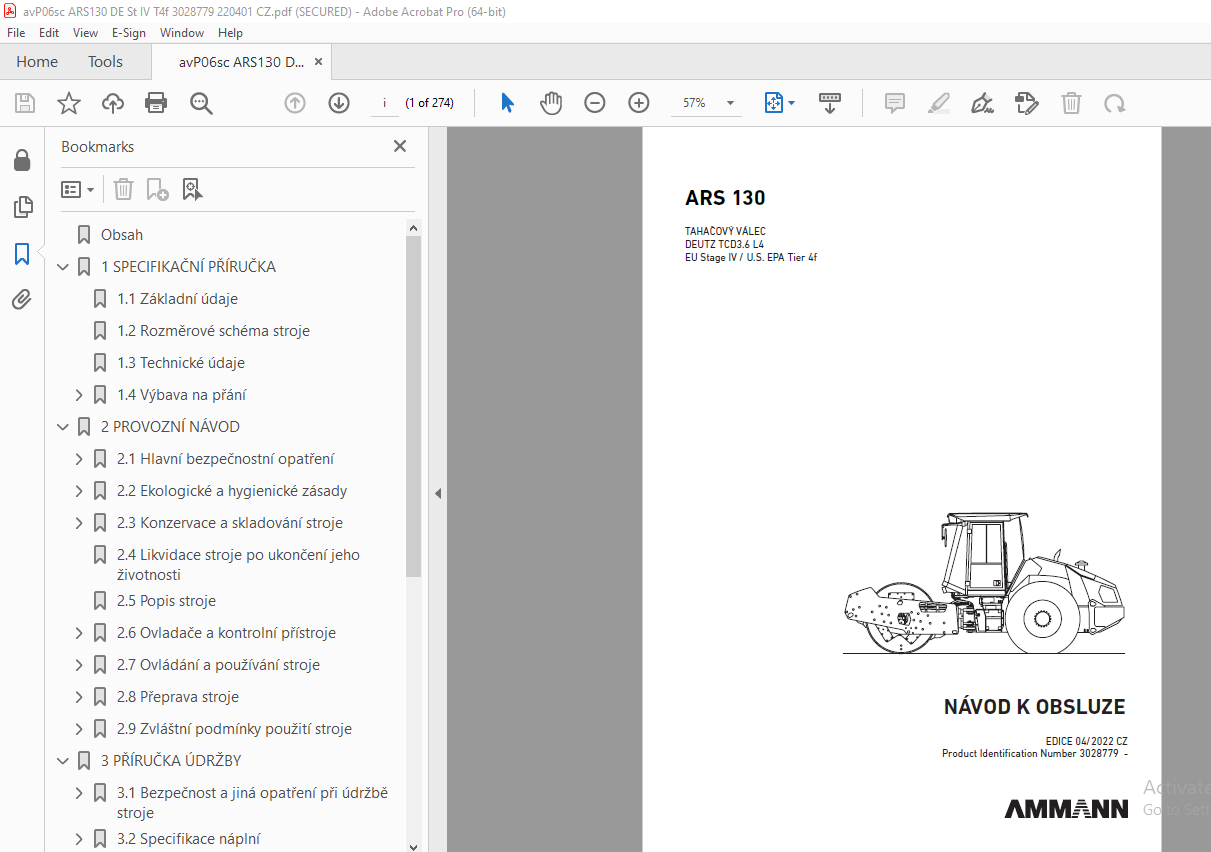This screenshot has width=1211, height=852.
Task: Open bookmark 1.1 Základní údaje
Action: (x=177, y=299)
